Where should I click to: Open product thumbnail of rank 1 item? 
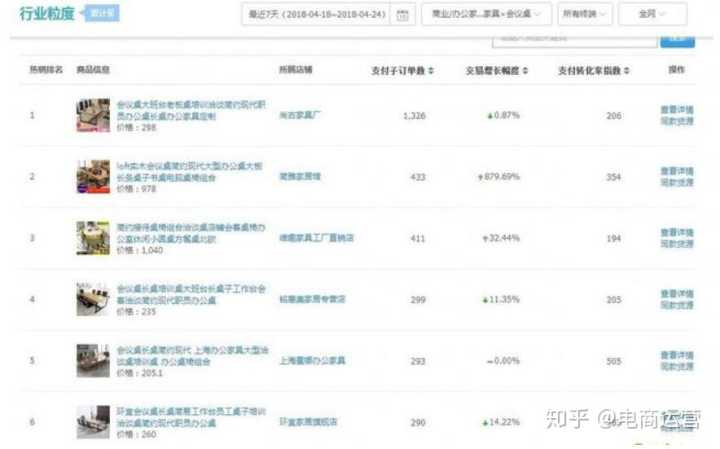click(93, 115)
